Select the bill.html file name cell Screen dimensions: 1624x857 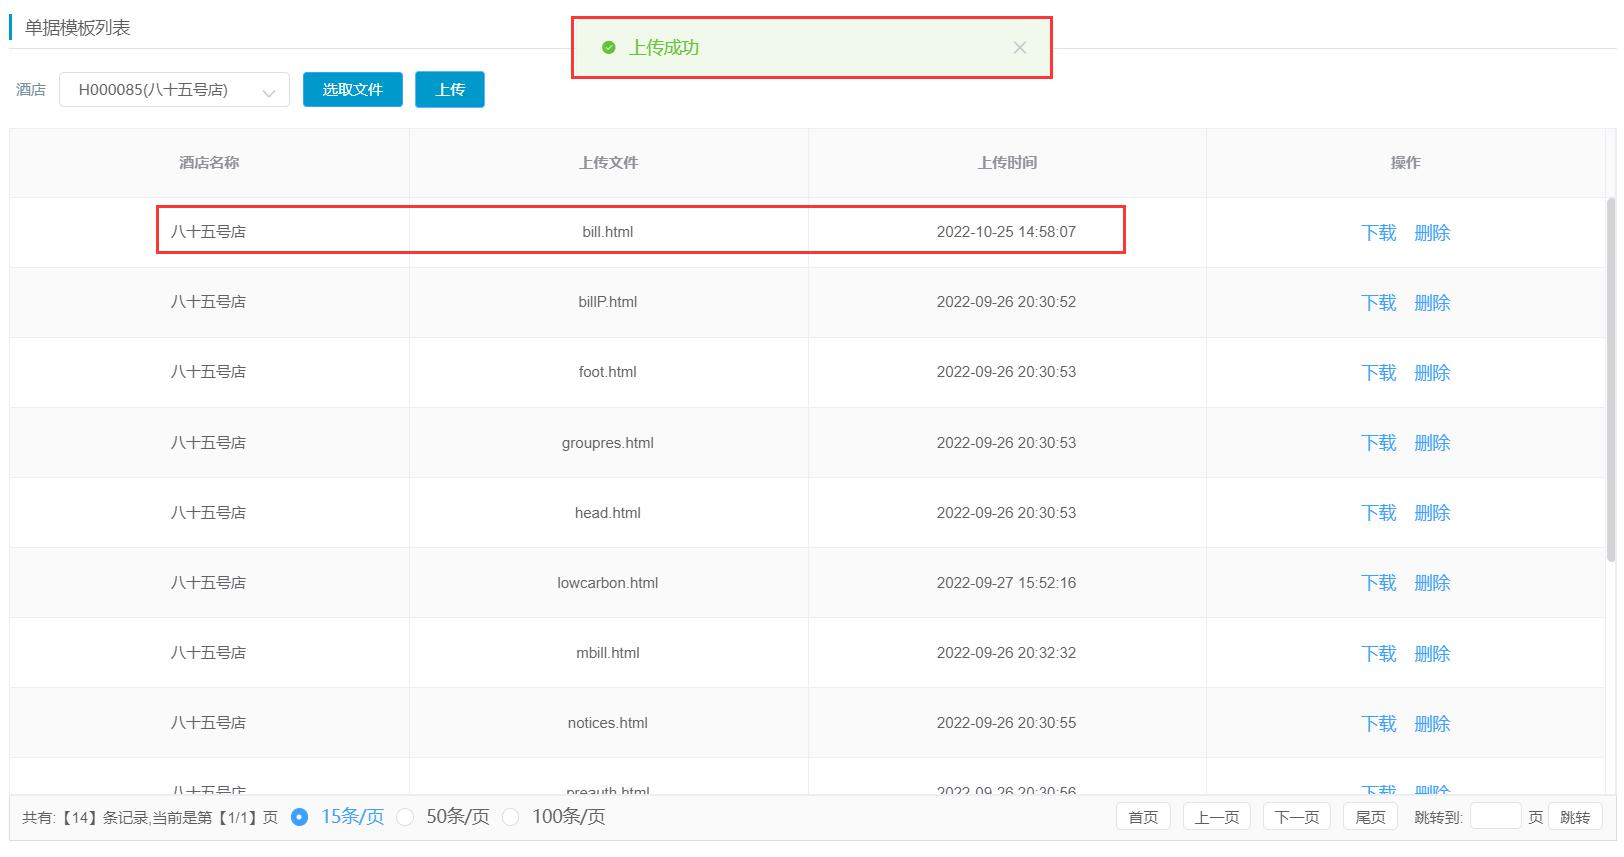click(x=608, y=232)
